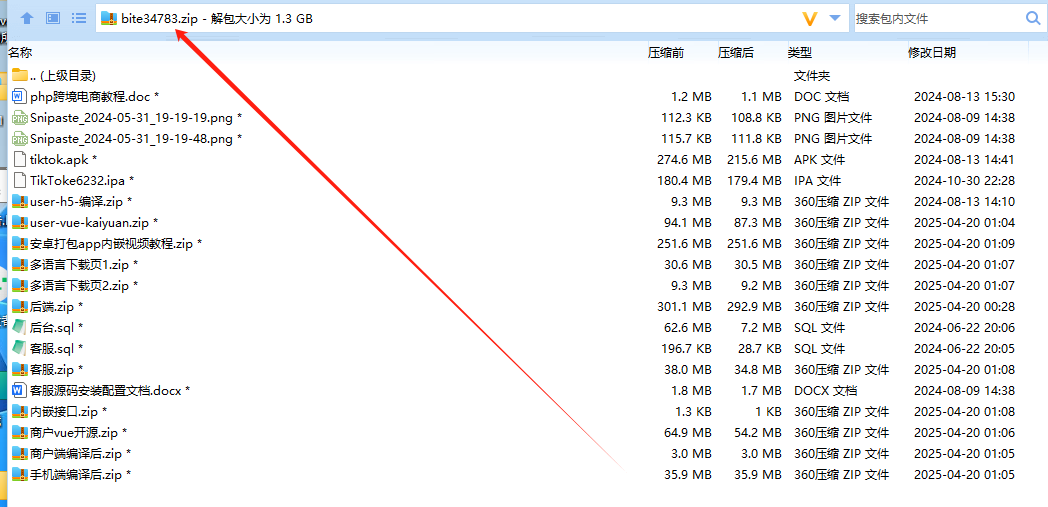Click the zip icon of 商户vue开源.zip

[x=19, y=433]
